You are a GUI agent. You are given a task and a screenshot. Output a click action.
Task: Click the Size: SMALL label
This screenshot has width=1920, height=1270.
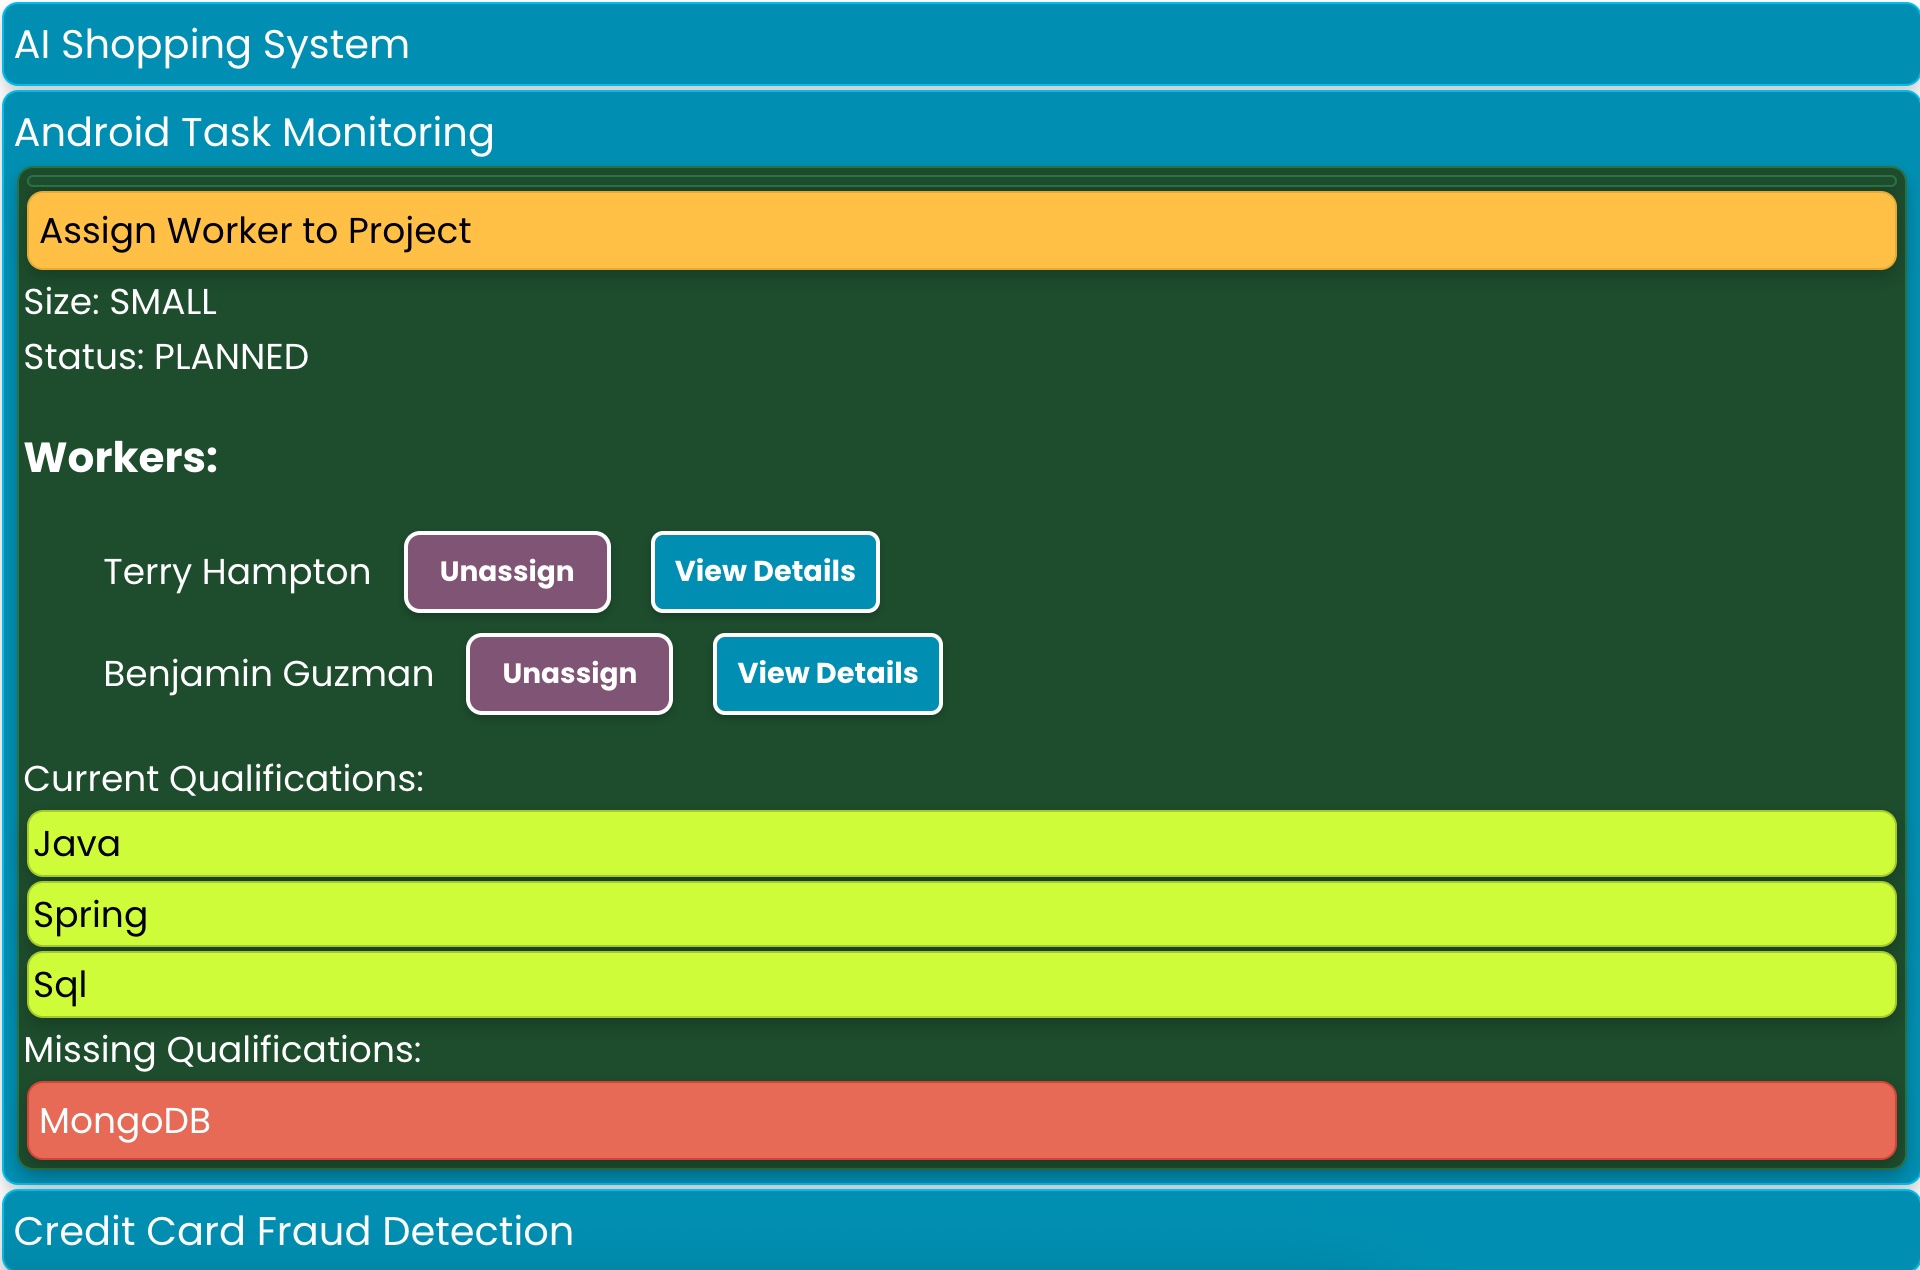(120, 302)
